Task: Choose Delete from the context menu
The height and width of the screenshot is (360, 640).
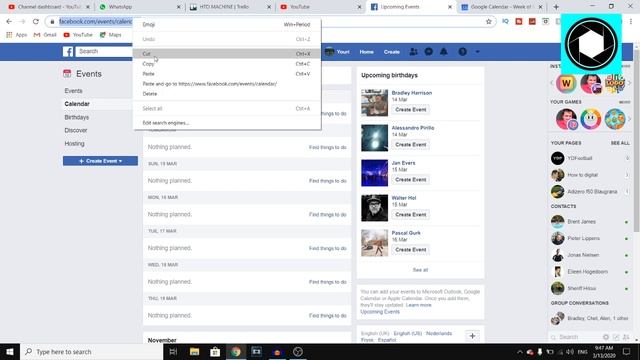Action: pos(227,94)
